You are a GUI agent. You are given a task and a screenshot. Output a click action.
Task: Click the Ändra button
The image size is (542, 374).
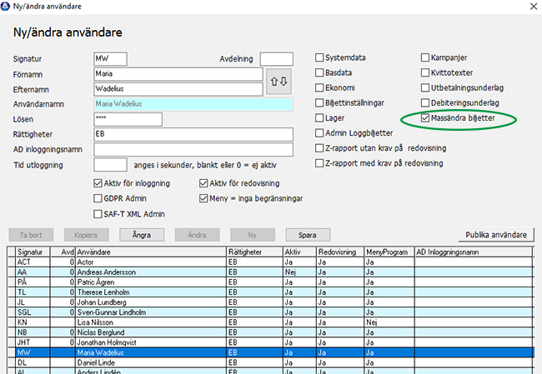[x=197, y=235]
